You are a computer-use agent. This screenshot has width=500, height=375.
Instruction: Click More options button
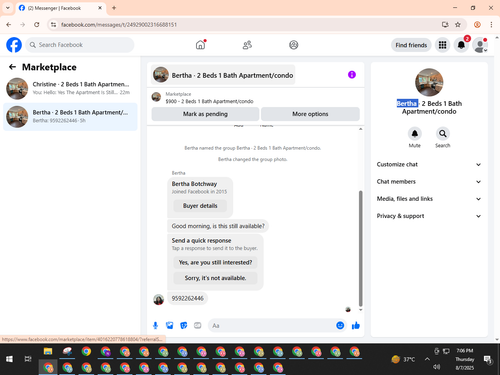click(x=310, y=114)
